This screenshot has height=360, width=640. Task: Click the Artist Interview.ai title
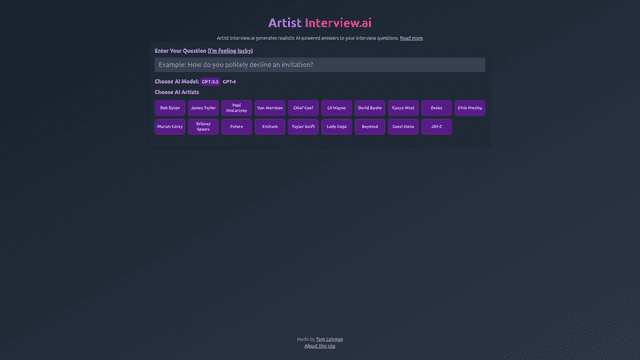point(320,23)
